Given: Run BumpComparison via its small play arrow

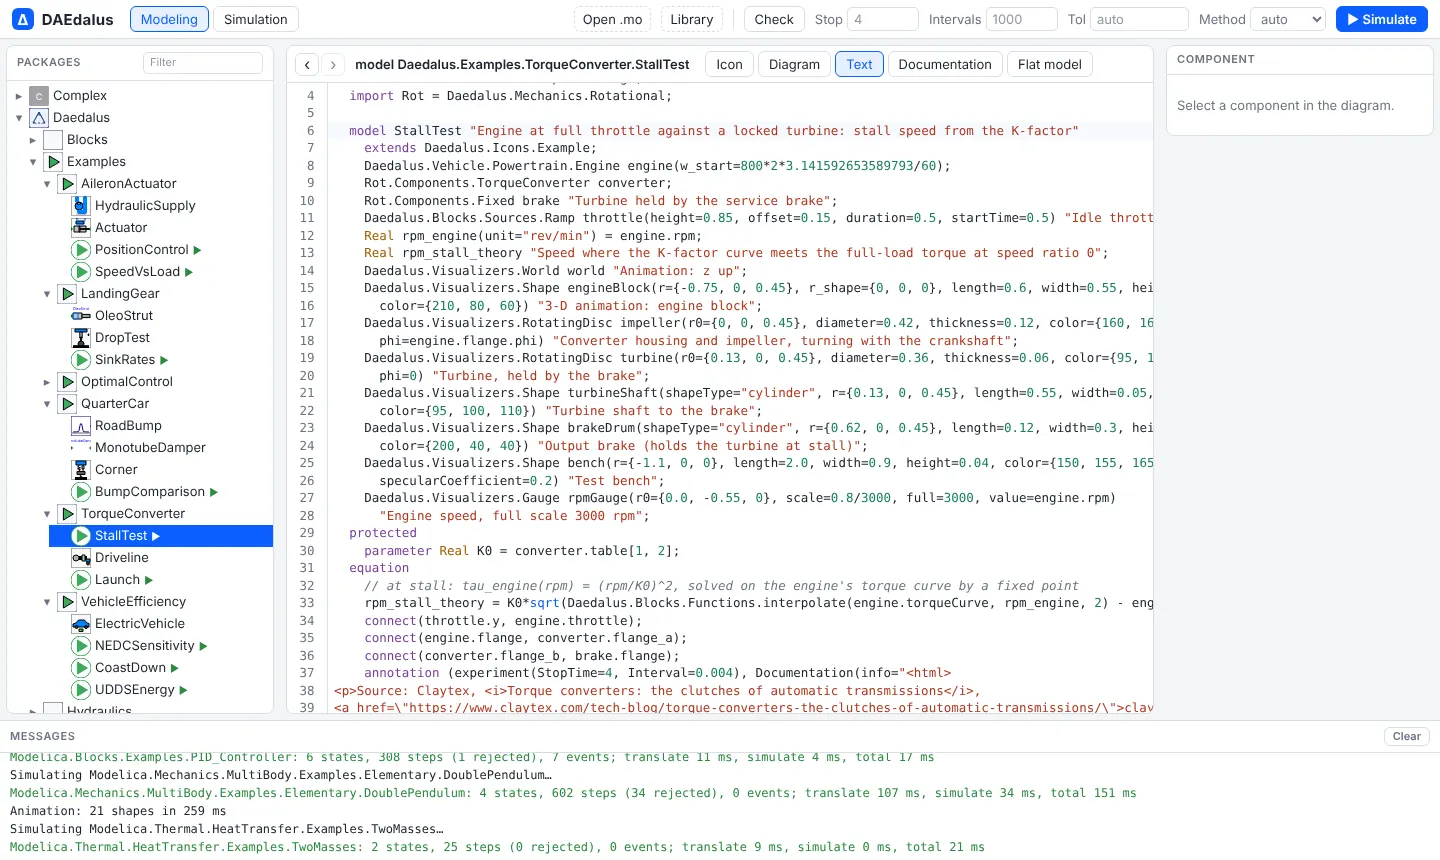Looking at the screenshot, I should (214, 492).
